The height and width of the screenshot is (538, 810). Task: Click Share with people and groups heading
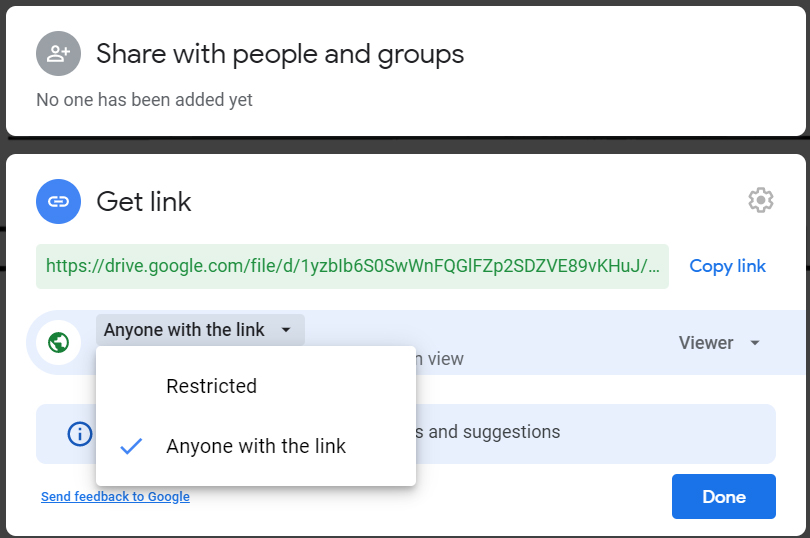coord(280,54)
